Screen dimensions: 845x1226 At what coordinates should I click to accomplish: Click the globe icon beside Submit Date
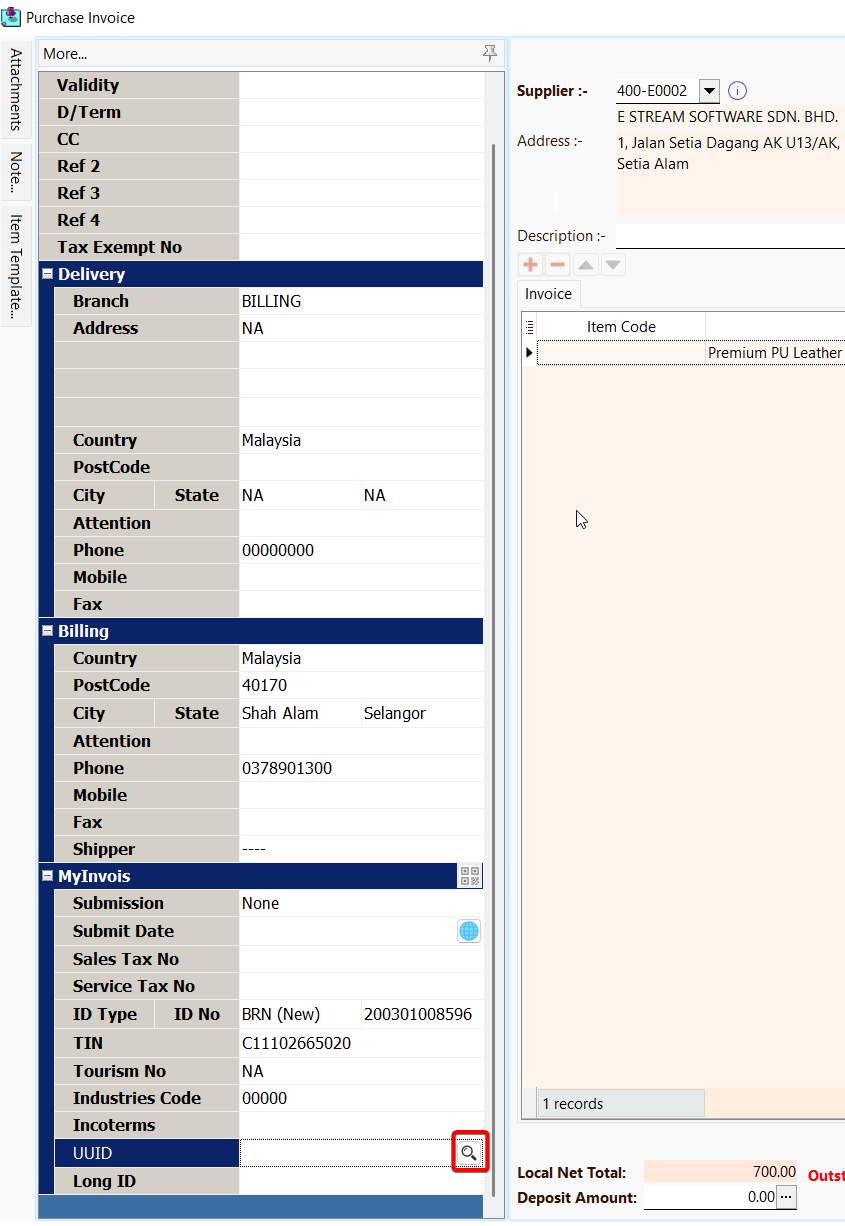[x=469, y=931]
